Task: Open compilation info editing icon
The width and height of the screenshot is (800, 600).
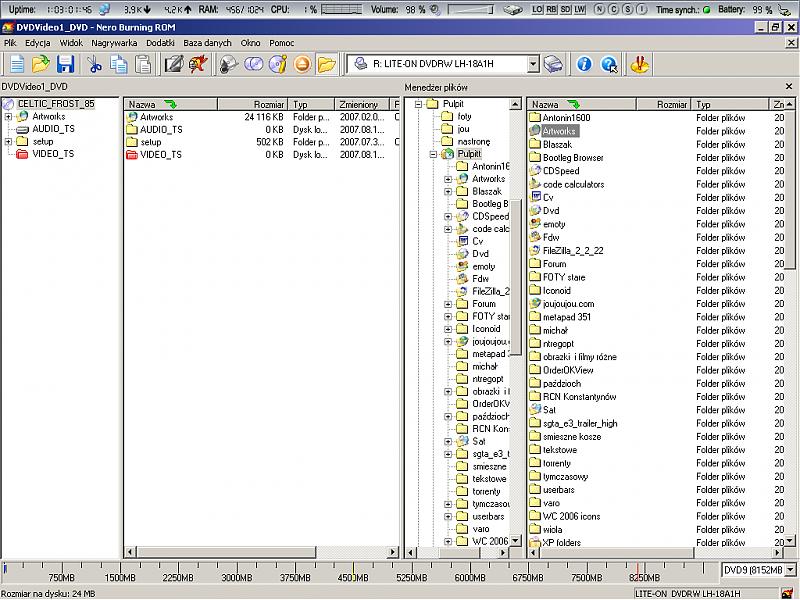Action: 173,64
